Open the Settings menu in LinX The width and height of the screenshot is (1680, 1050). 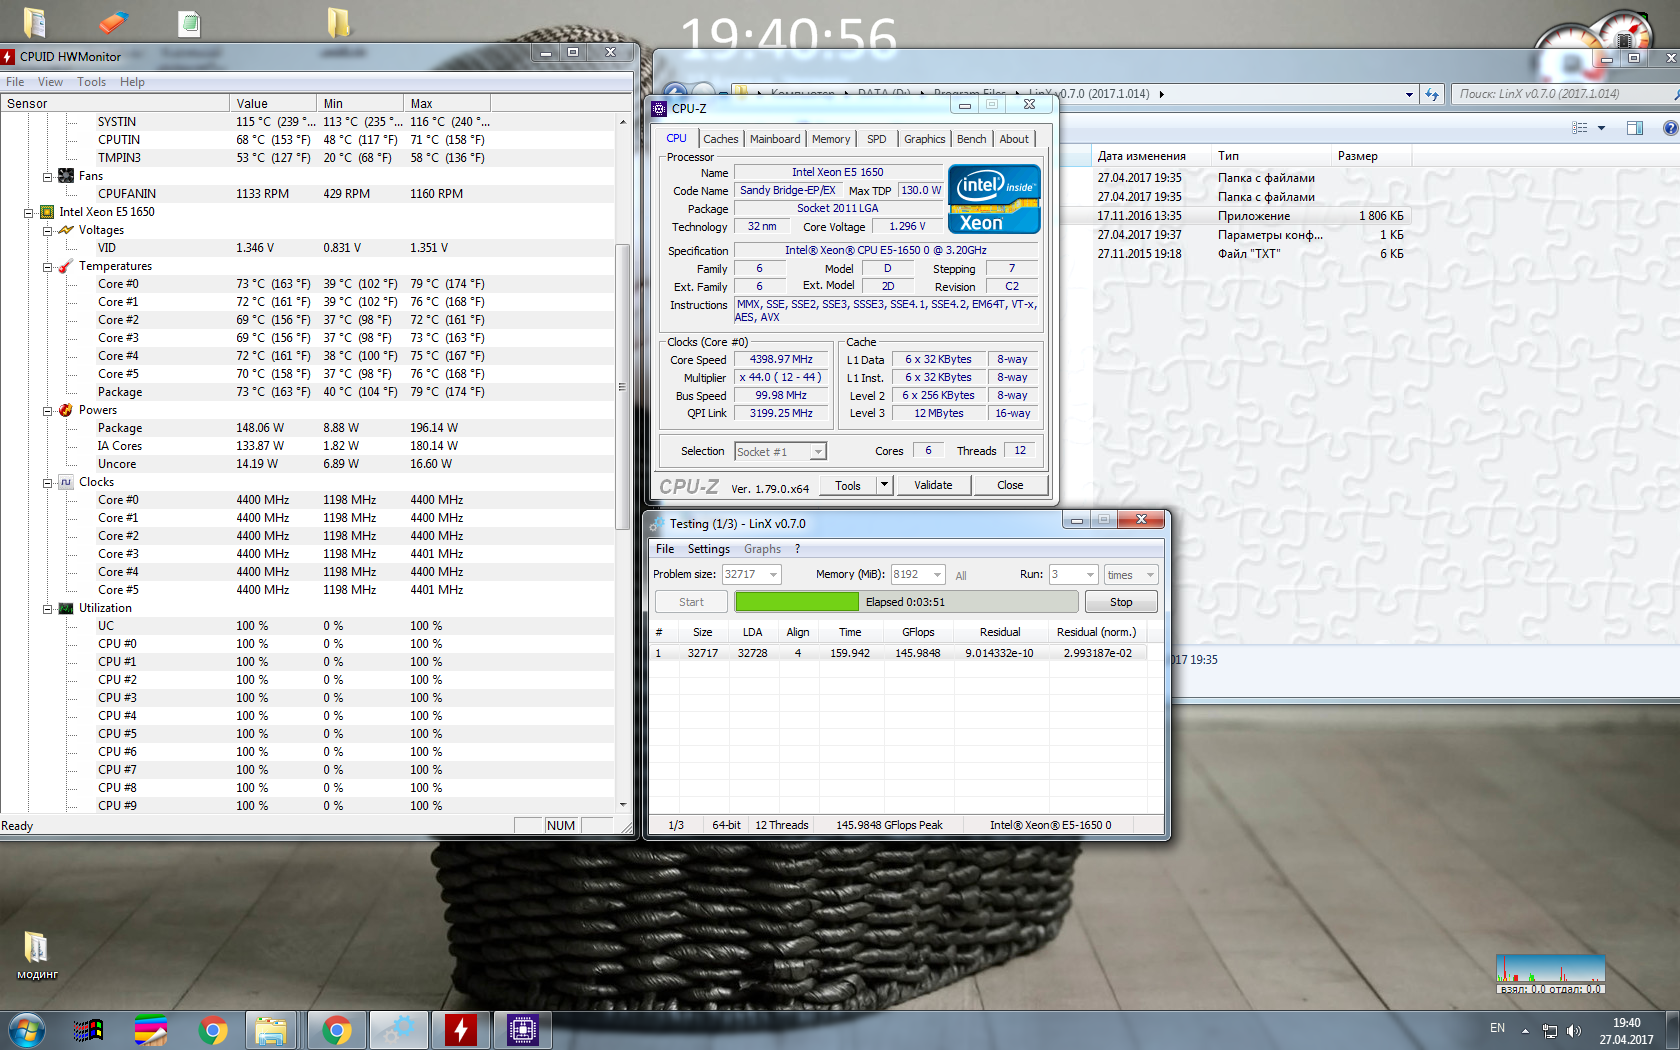click(708, 549)
